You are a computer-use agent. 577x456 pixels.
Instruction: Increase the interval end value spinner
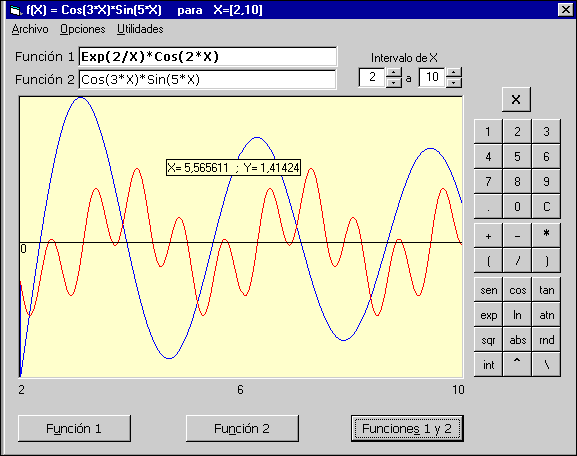[454, 73]
